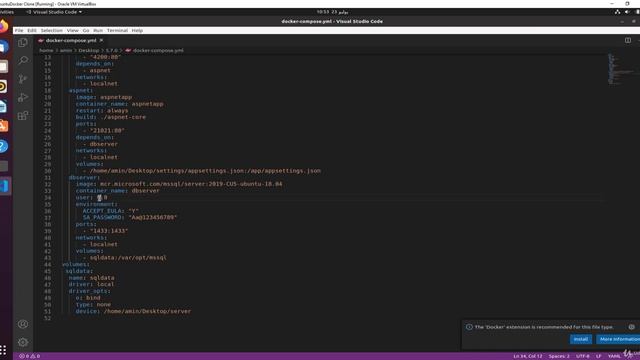Open the Go menu
Viewport: 640px width, 360px height.
pyautogui.click(x=86, y=31)
